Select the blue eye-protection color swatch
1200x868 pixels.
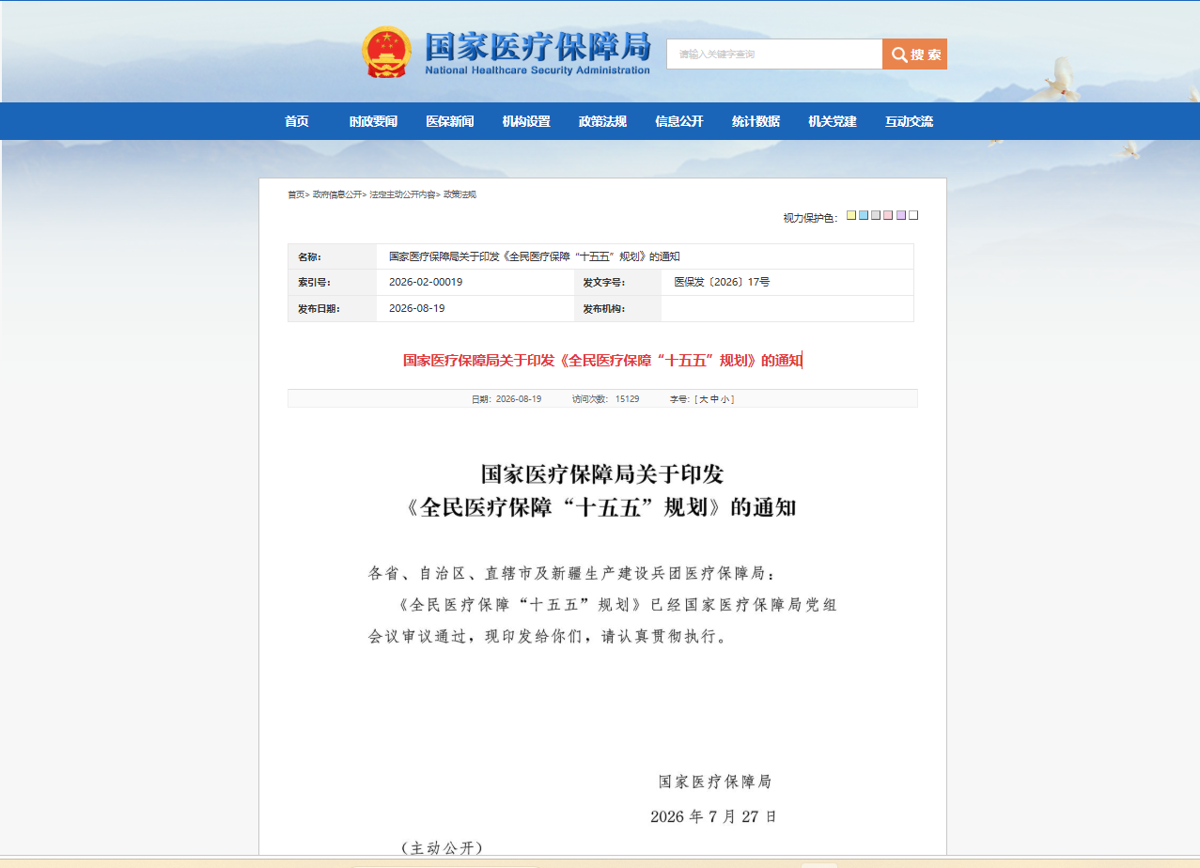(x=863, y=215)
